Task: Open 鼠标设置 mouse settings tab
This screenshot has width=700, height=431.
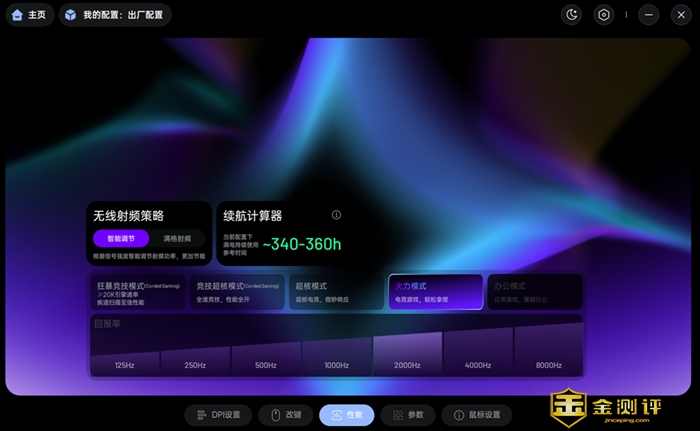Action: (x=477, y=415)
